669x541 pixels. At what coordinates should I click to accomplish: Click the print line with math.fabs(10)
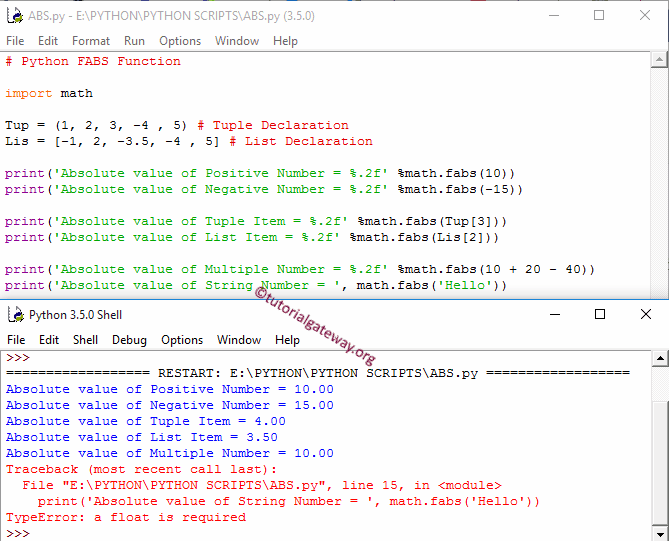click(260, 173)
